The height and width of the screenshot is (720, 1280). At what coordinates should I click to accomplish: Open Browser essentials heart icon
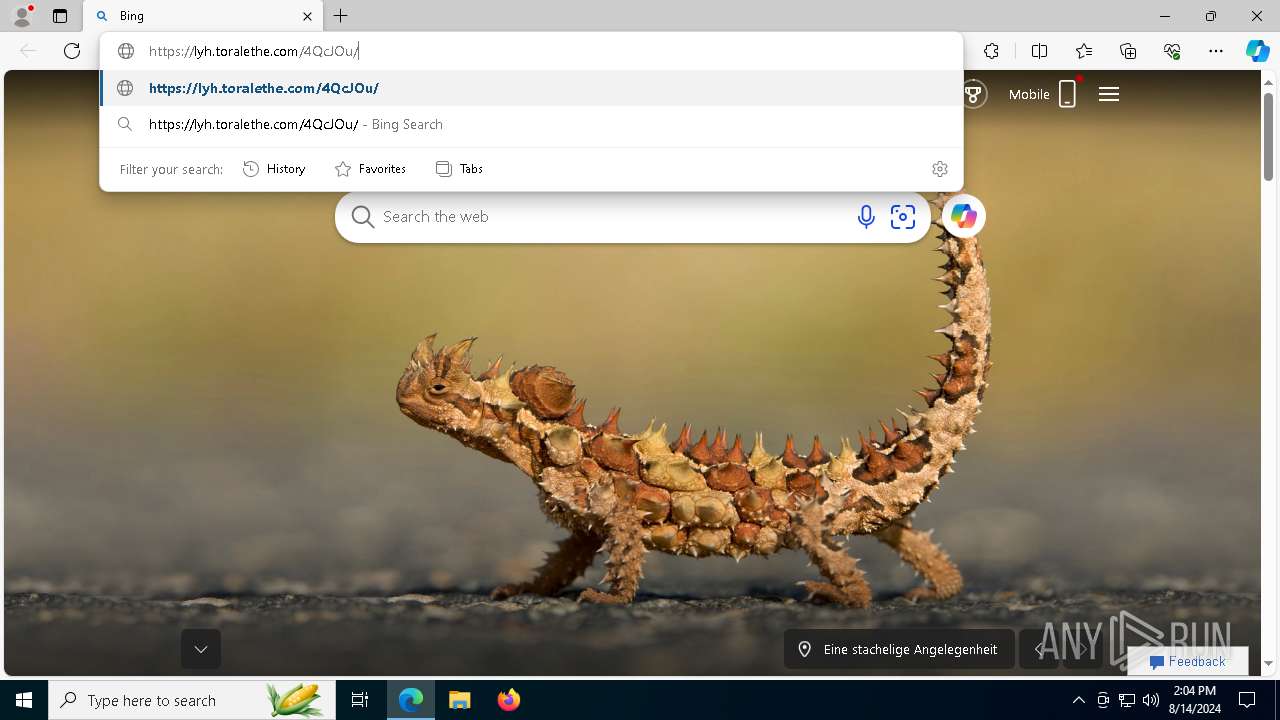(x=1172, y=51)
